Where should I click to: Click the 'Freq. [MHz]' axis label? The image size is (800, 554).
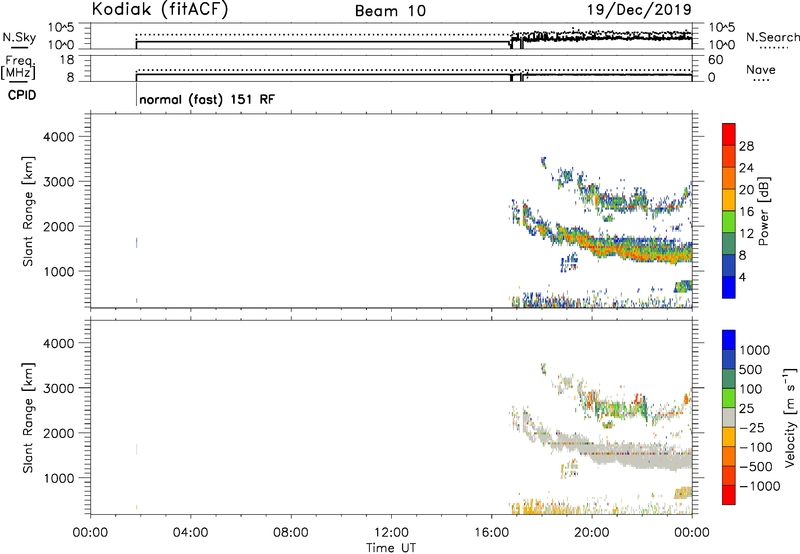(x=18, y=67)
